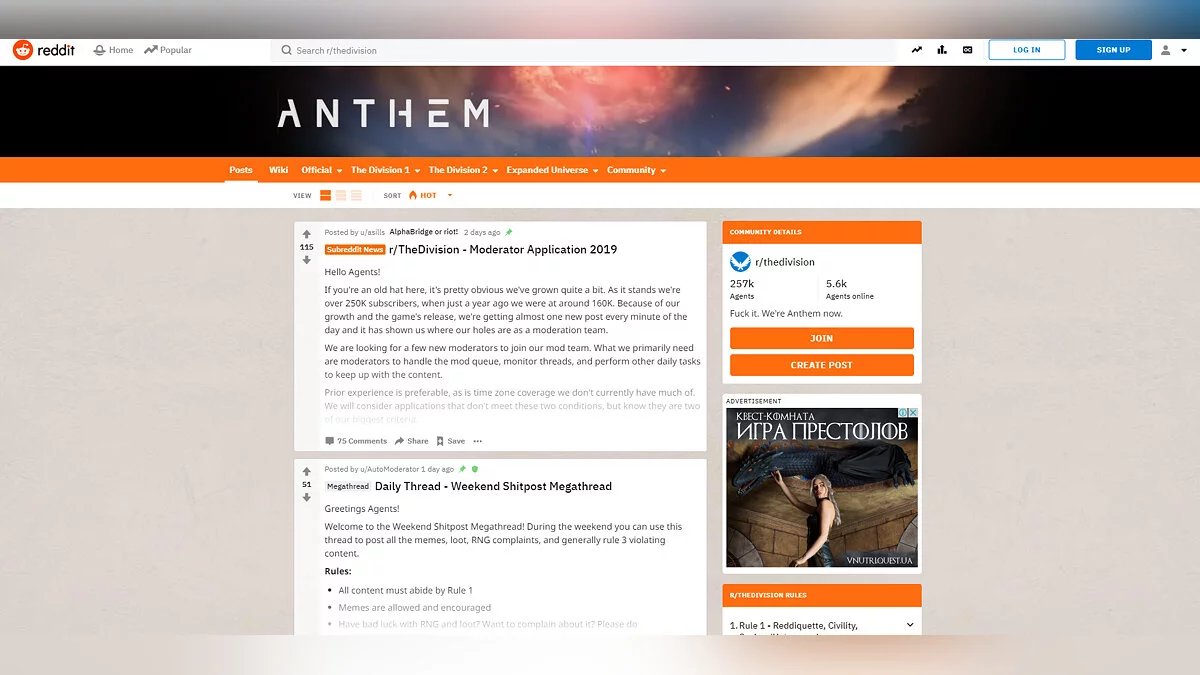Select the classic view layout toggle
The height and width of the screenshot is (675, 1200).
point(340,196)
